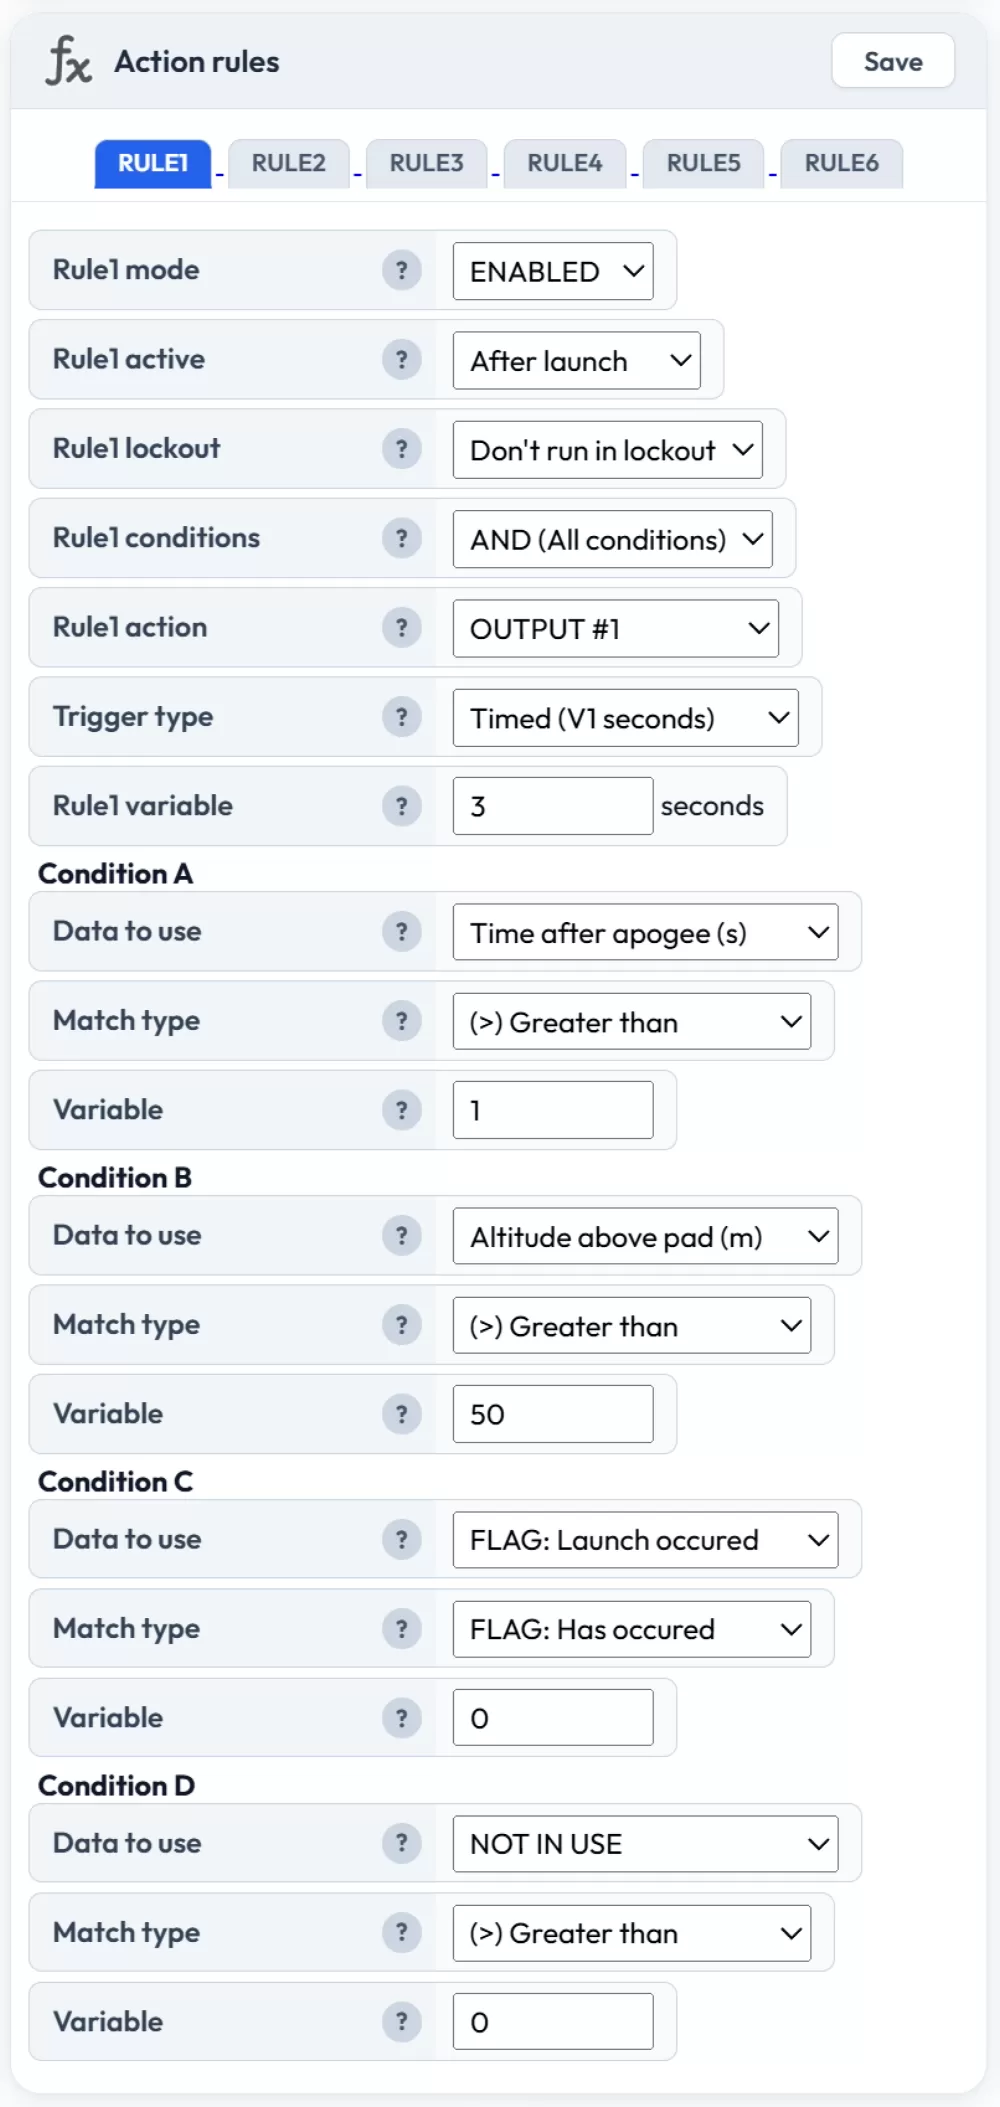
Task: Click the Rule1 variable seconds input field
Action: point(552,806)
